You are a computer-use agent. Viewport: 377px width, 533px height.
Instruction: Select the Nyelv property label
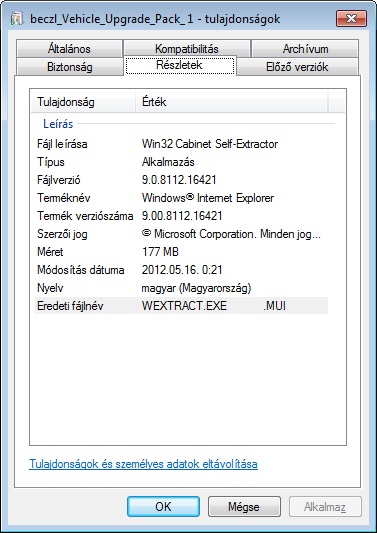pos(50,288)
